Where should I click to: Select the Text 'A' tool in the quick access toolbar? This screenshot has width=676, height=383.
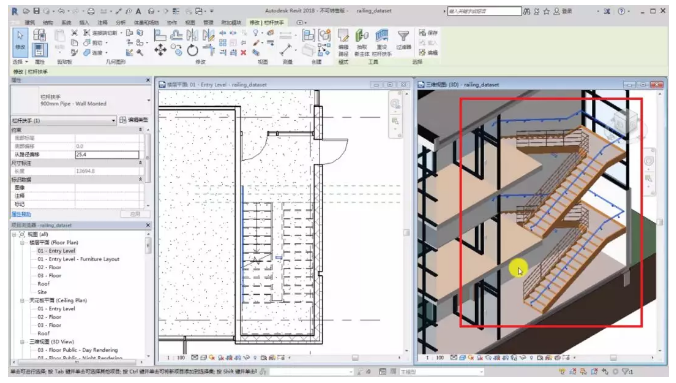point(138,11)
